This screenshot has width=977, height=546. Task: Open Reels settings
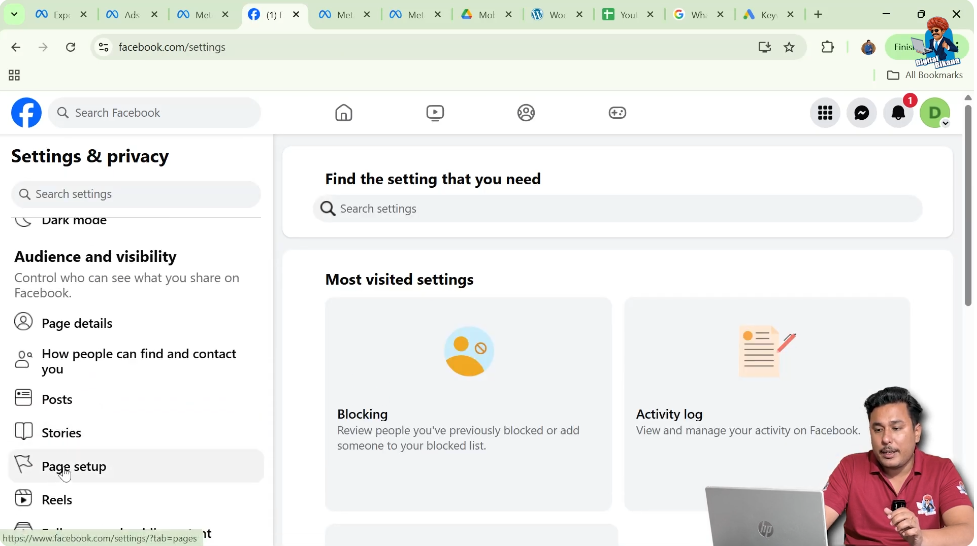click(x=136, y=499)
